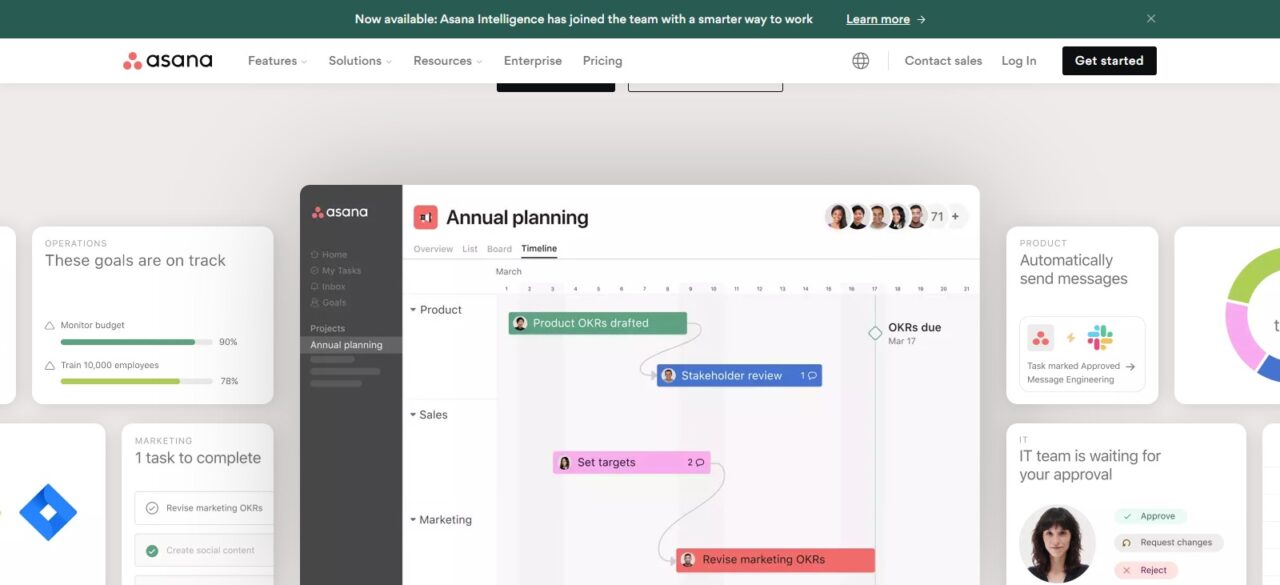Click the Product OKRs drafted task bar
The width and height of the screenshot is (1280, 585).
pos(598,323)
